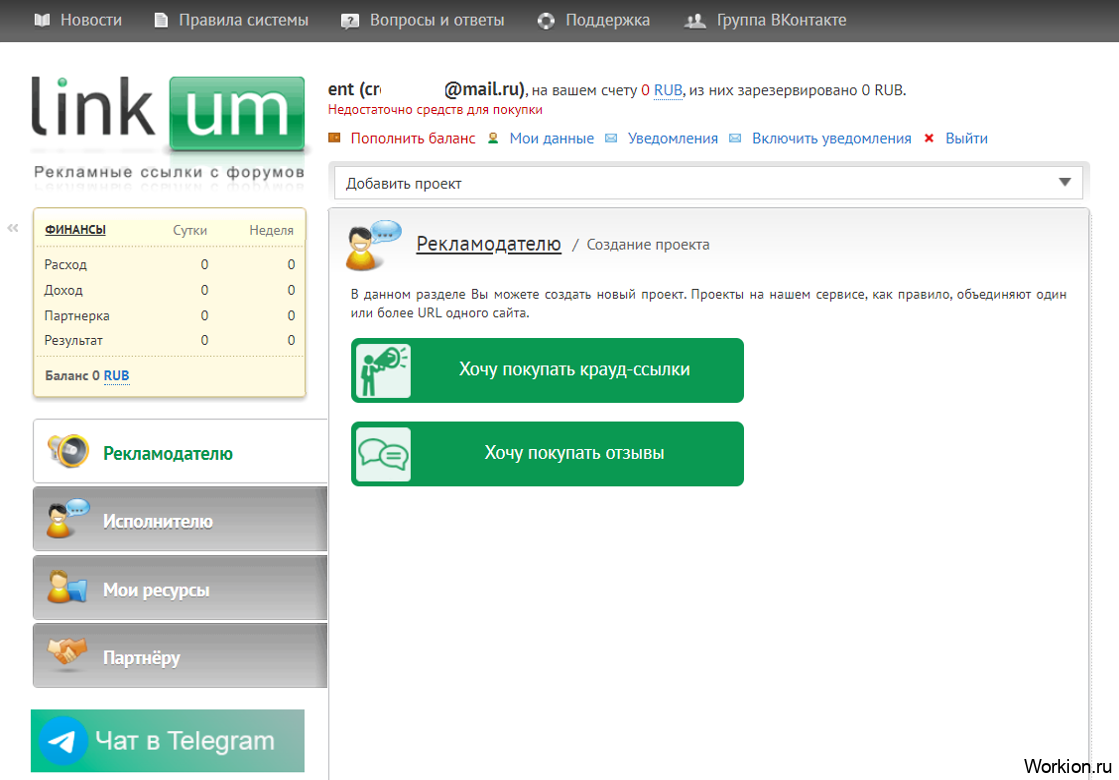Click the loudspeaker icon beside Рекламодателю
Image resolution: width=1119 pixels, height=780 pixels.
point(69,450)
